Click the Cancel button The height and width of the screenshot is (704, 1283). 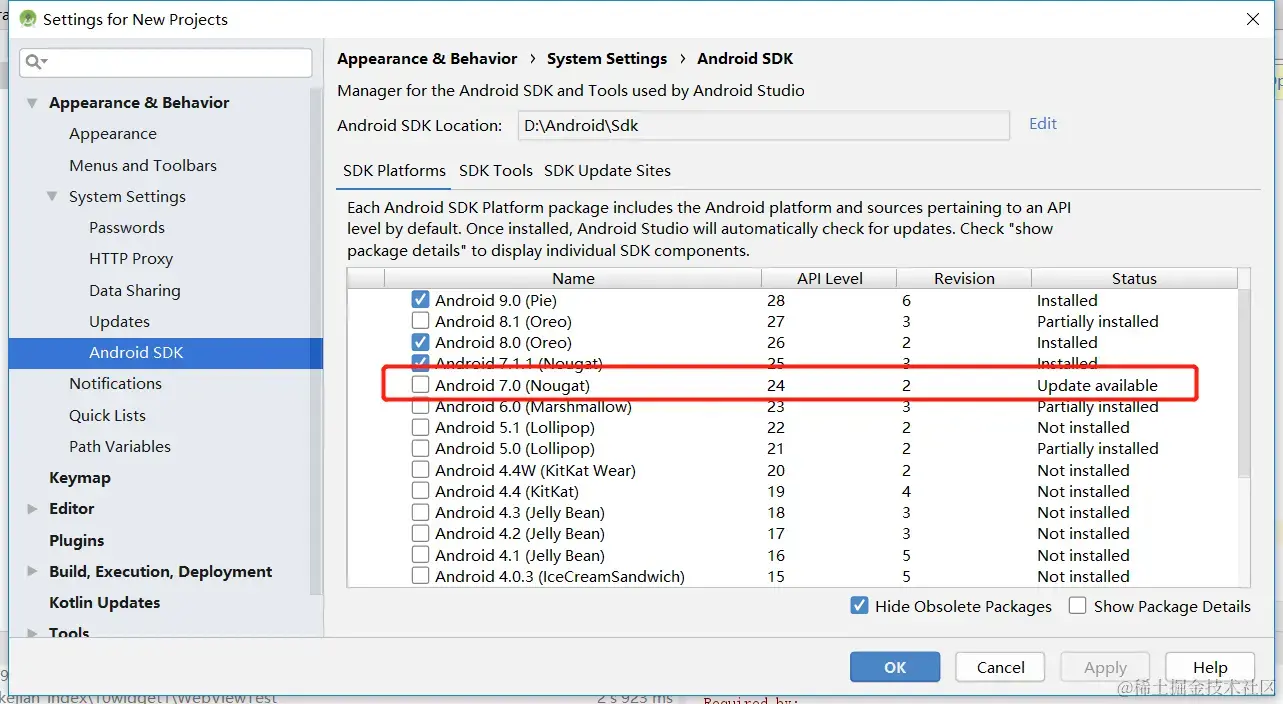[1000, 667]
